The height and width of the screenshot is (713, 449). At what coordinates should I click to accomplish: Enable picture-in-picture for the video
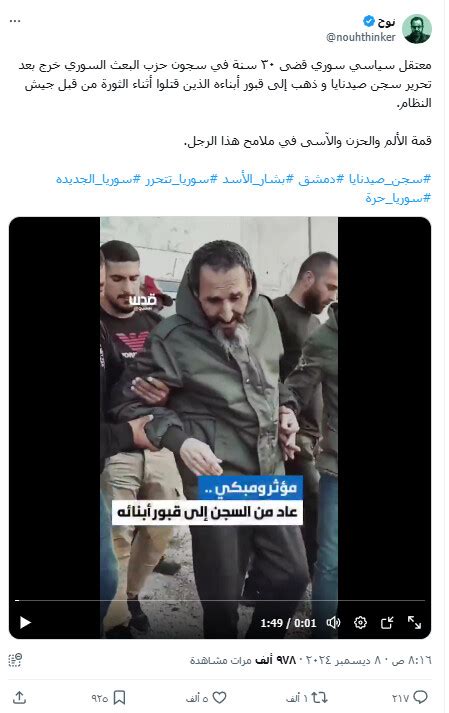(x=387, y=623)
